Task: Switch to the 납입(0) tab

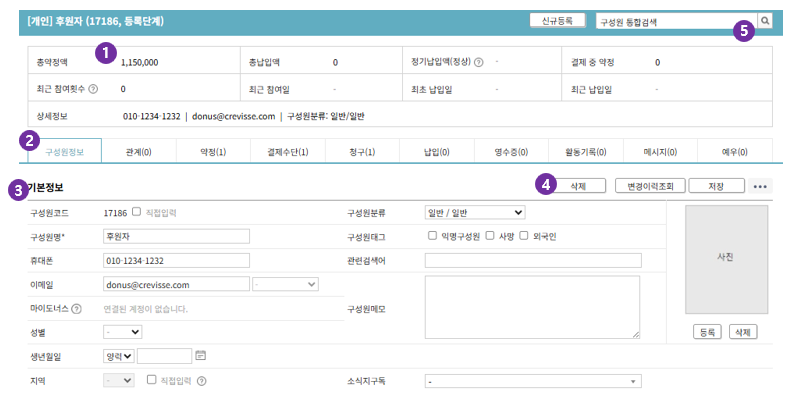Action: click(437, 151)
